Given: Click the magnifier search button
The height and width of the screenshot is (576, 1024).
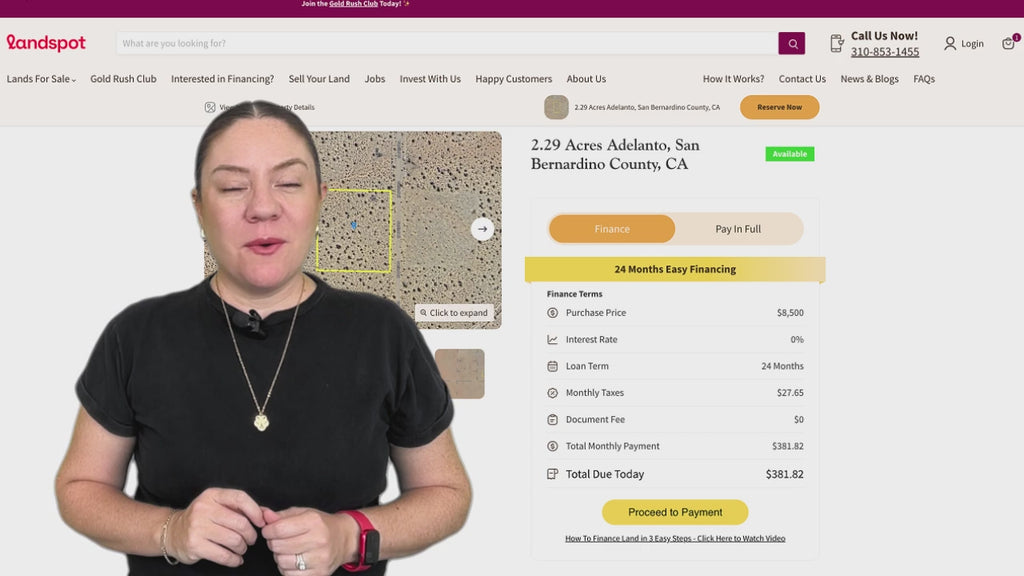Looking at the screenshot, I should [x=792, y=43].
